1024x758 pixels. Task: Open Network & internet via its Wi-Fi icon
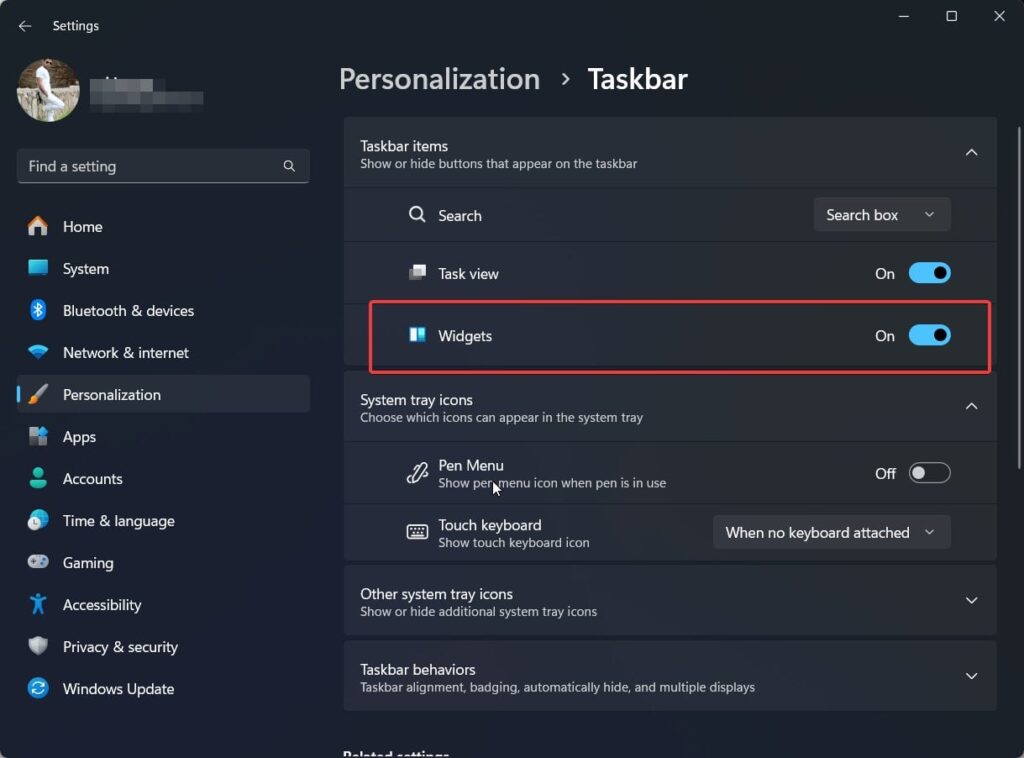click(x=38, y=352)
